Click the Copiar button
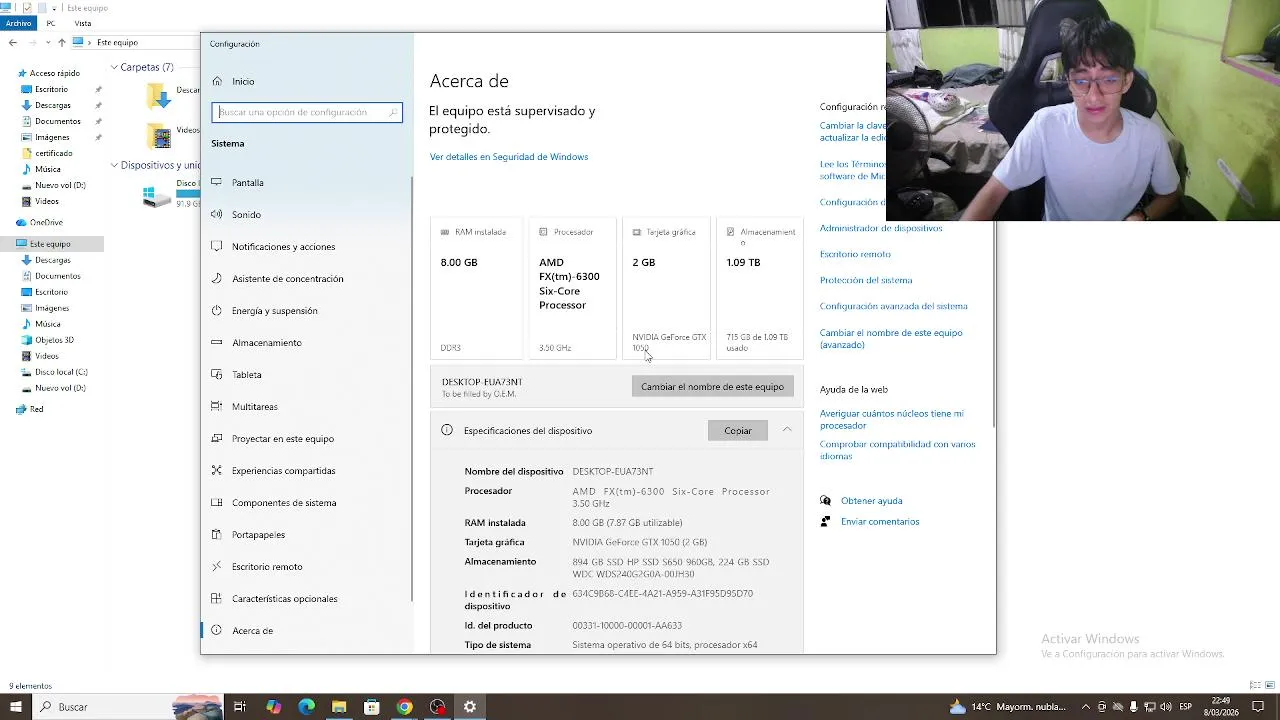The width and height of the screenshot is (1280, 720). pyautogui.click(x=738, y=430)
